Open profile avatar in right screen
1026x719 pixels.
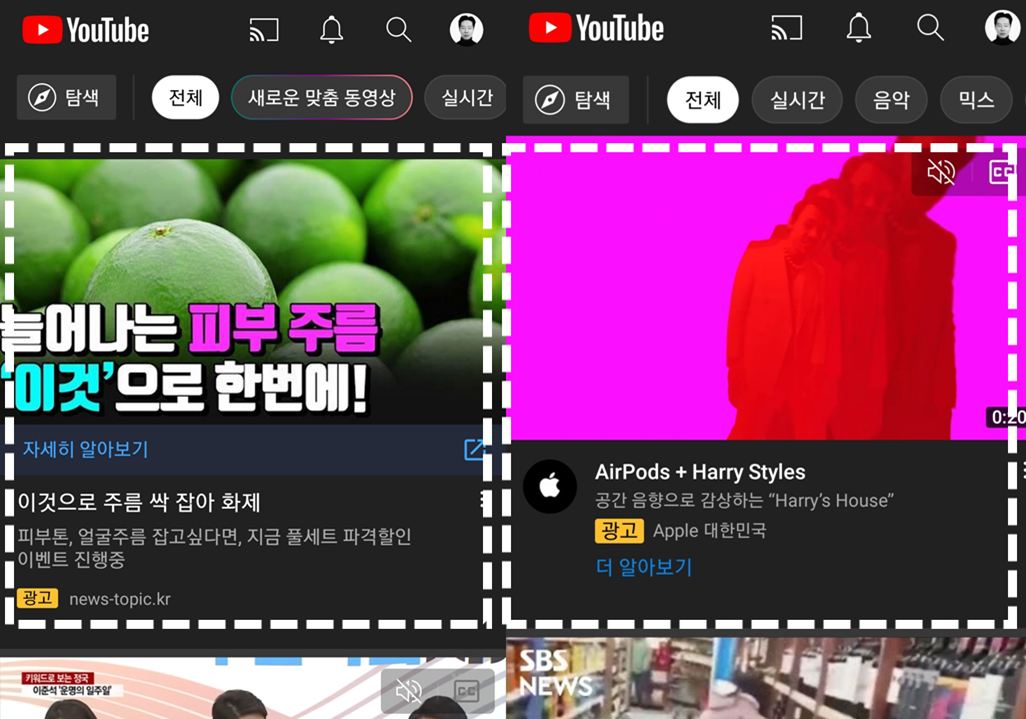pos(1002,27)
